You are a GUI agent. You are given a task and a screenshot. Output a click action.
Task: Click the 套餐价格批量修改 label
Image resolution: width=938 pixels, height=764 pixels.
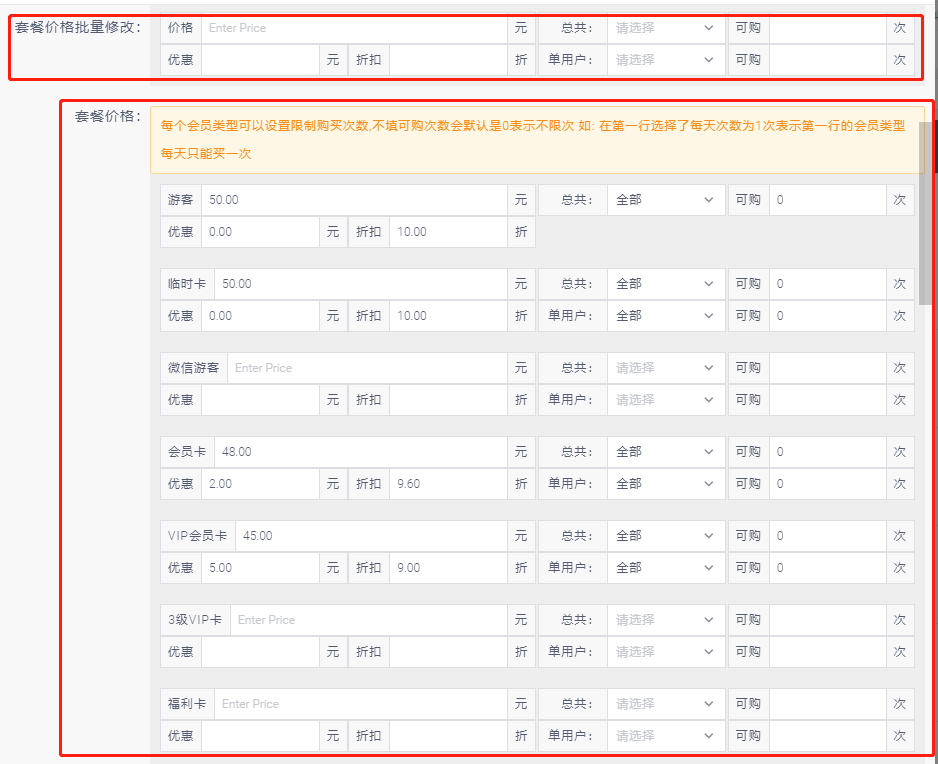pyautogui.click(x=78, y=28)
